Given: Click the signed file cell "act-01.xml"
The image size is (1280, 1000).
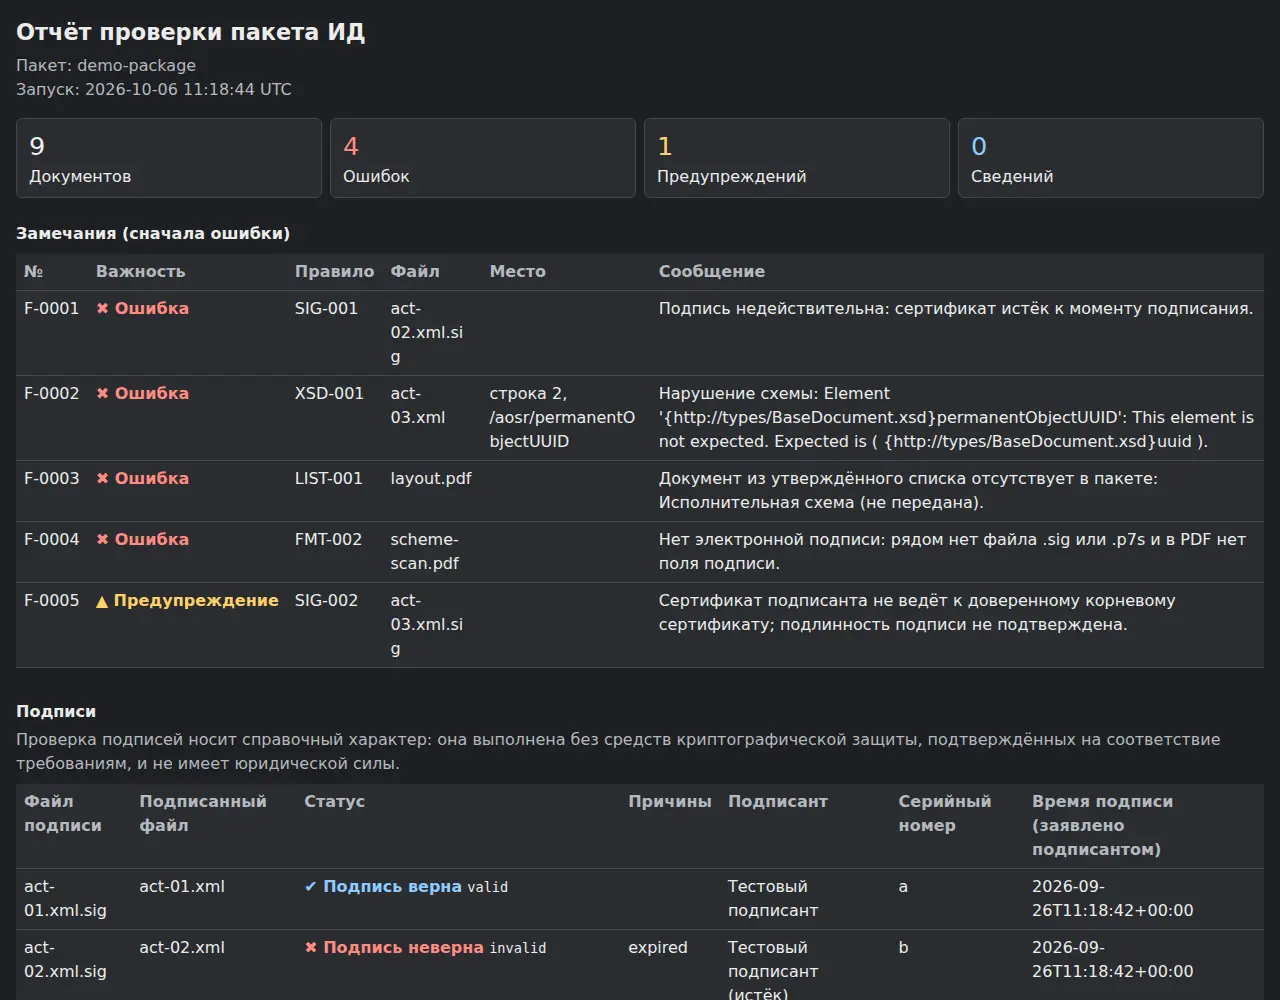Looking at the screenshot, I should coord(182,887).
